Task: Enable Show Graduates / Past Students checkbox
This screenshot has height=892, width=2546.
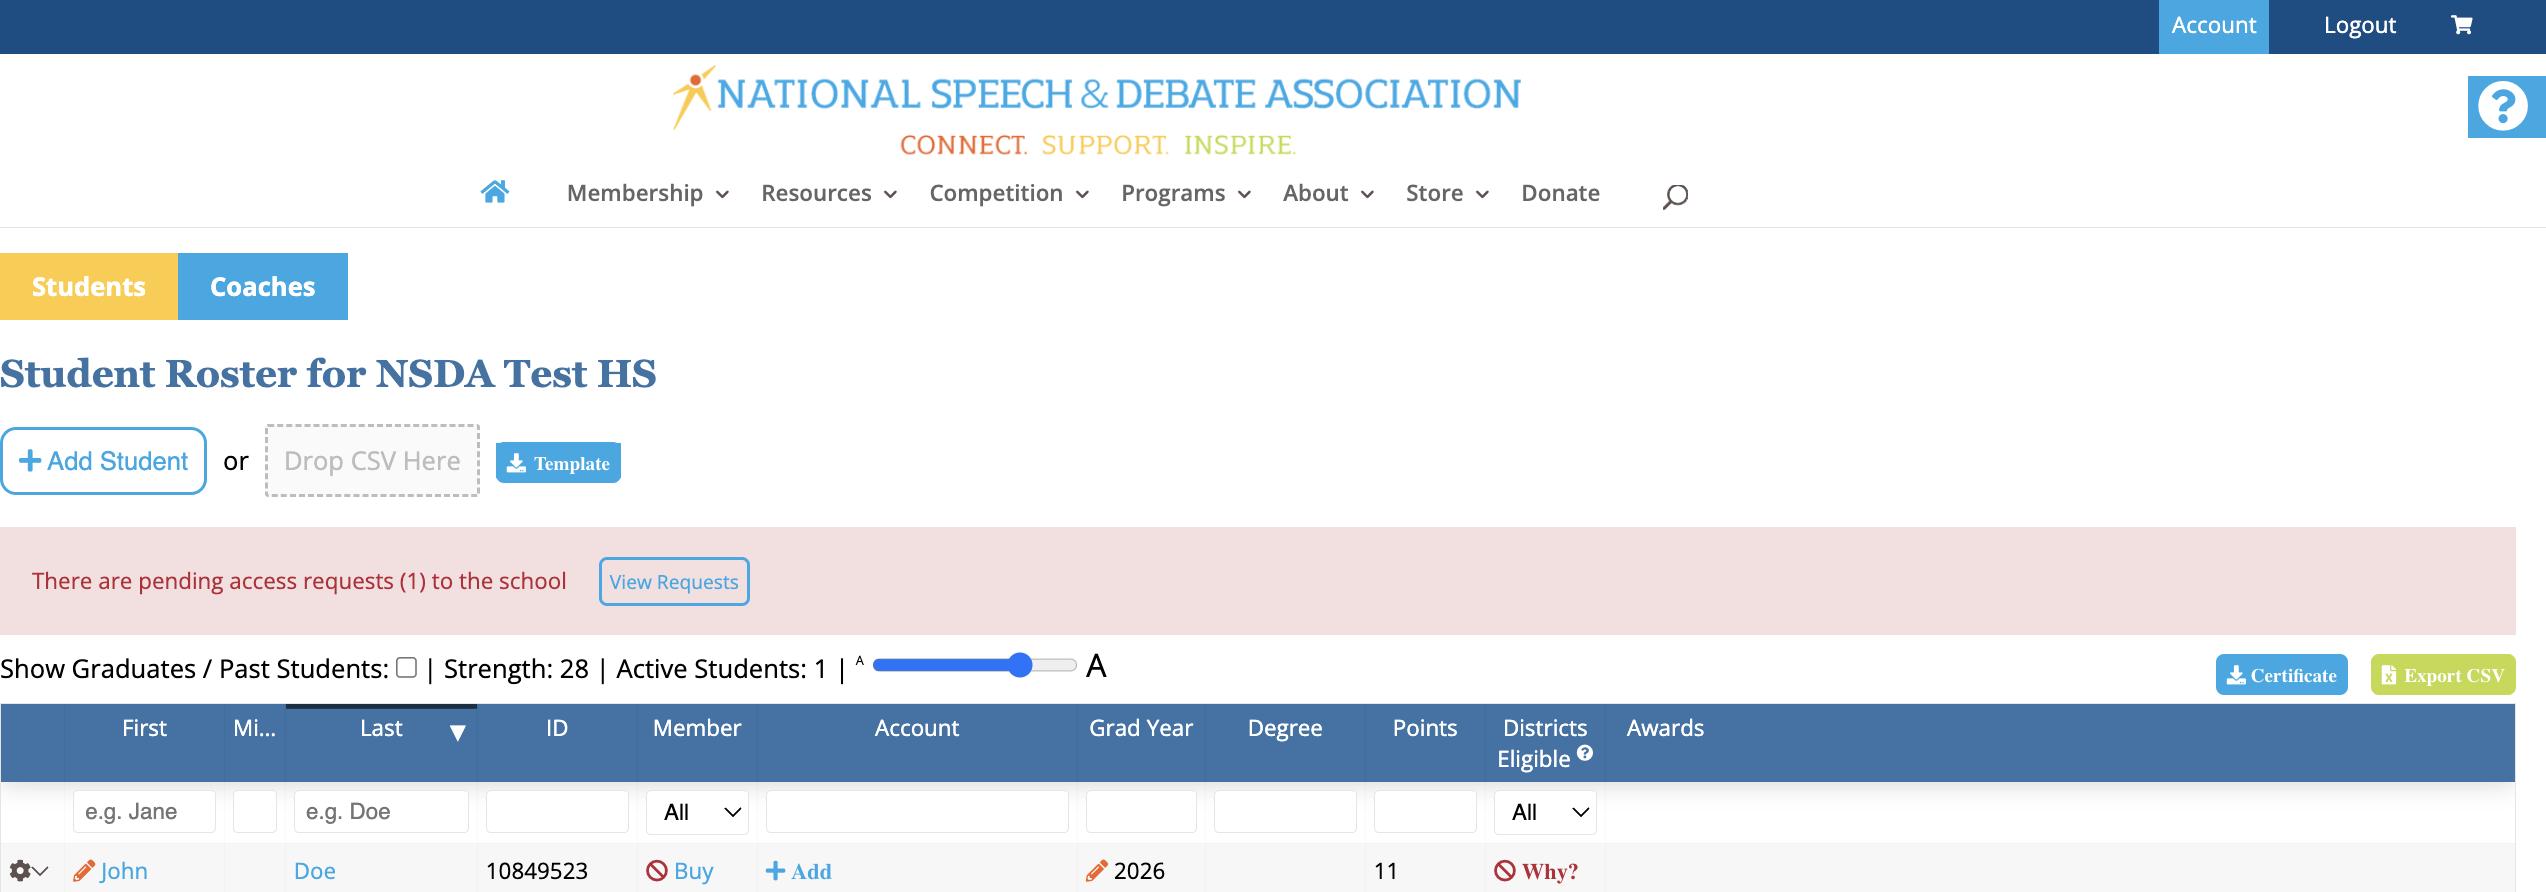Action: tap(406, 668)
